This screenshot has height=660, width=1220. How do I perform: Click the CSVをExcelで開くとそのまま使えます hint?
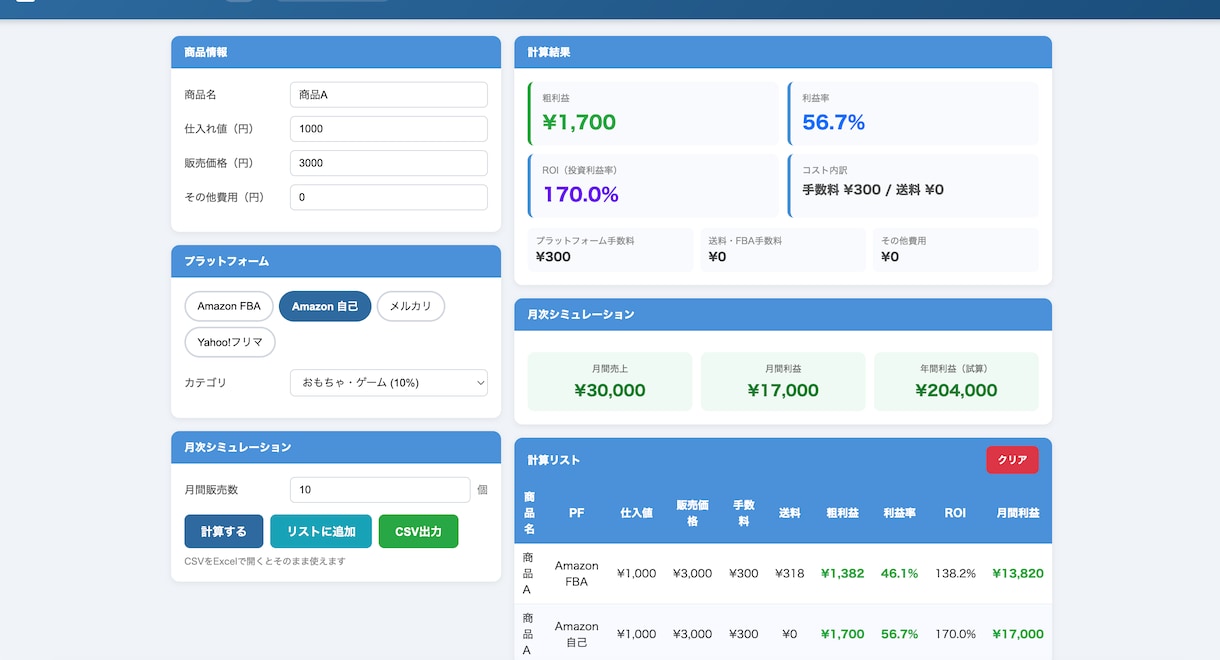point(265,561)
